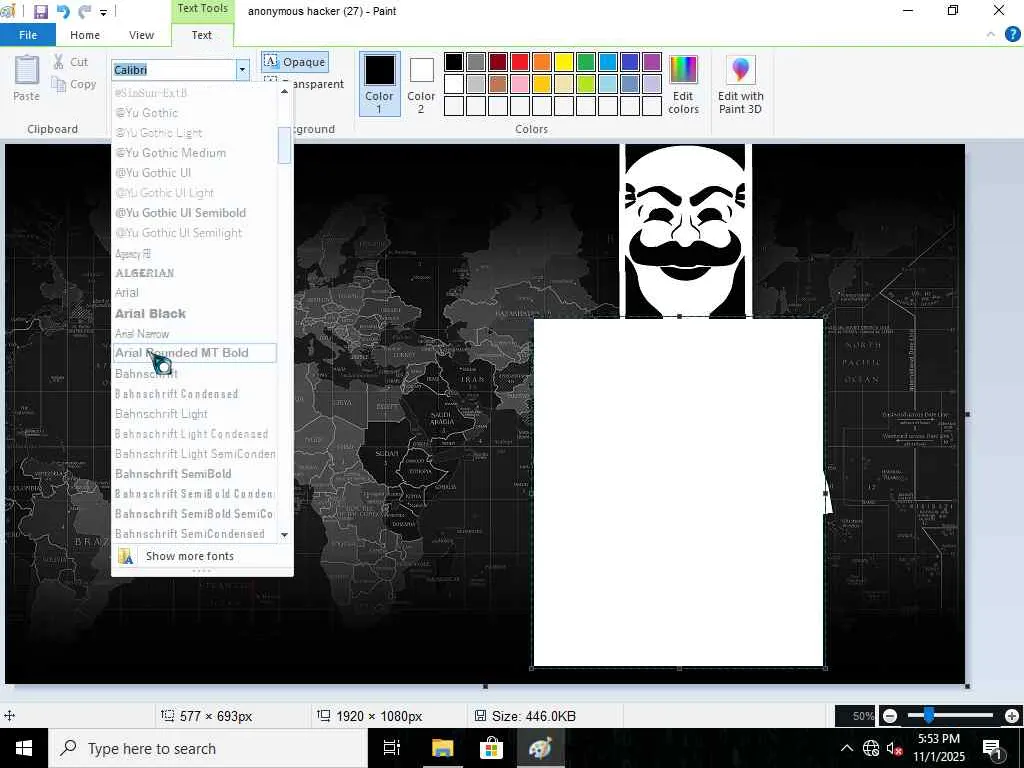Choose Arial Black font from list
The image size is (1024, 768).
pos(195,313)
